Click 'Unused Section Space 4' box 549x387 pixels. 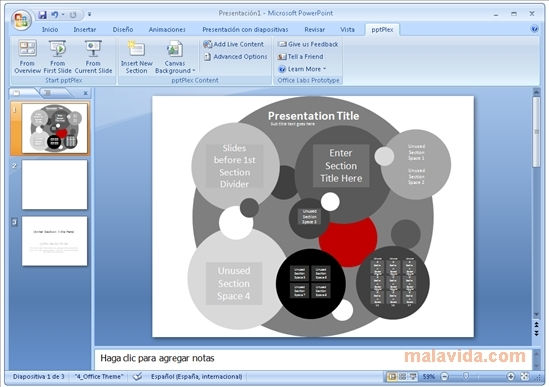click(234, 283)
